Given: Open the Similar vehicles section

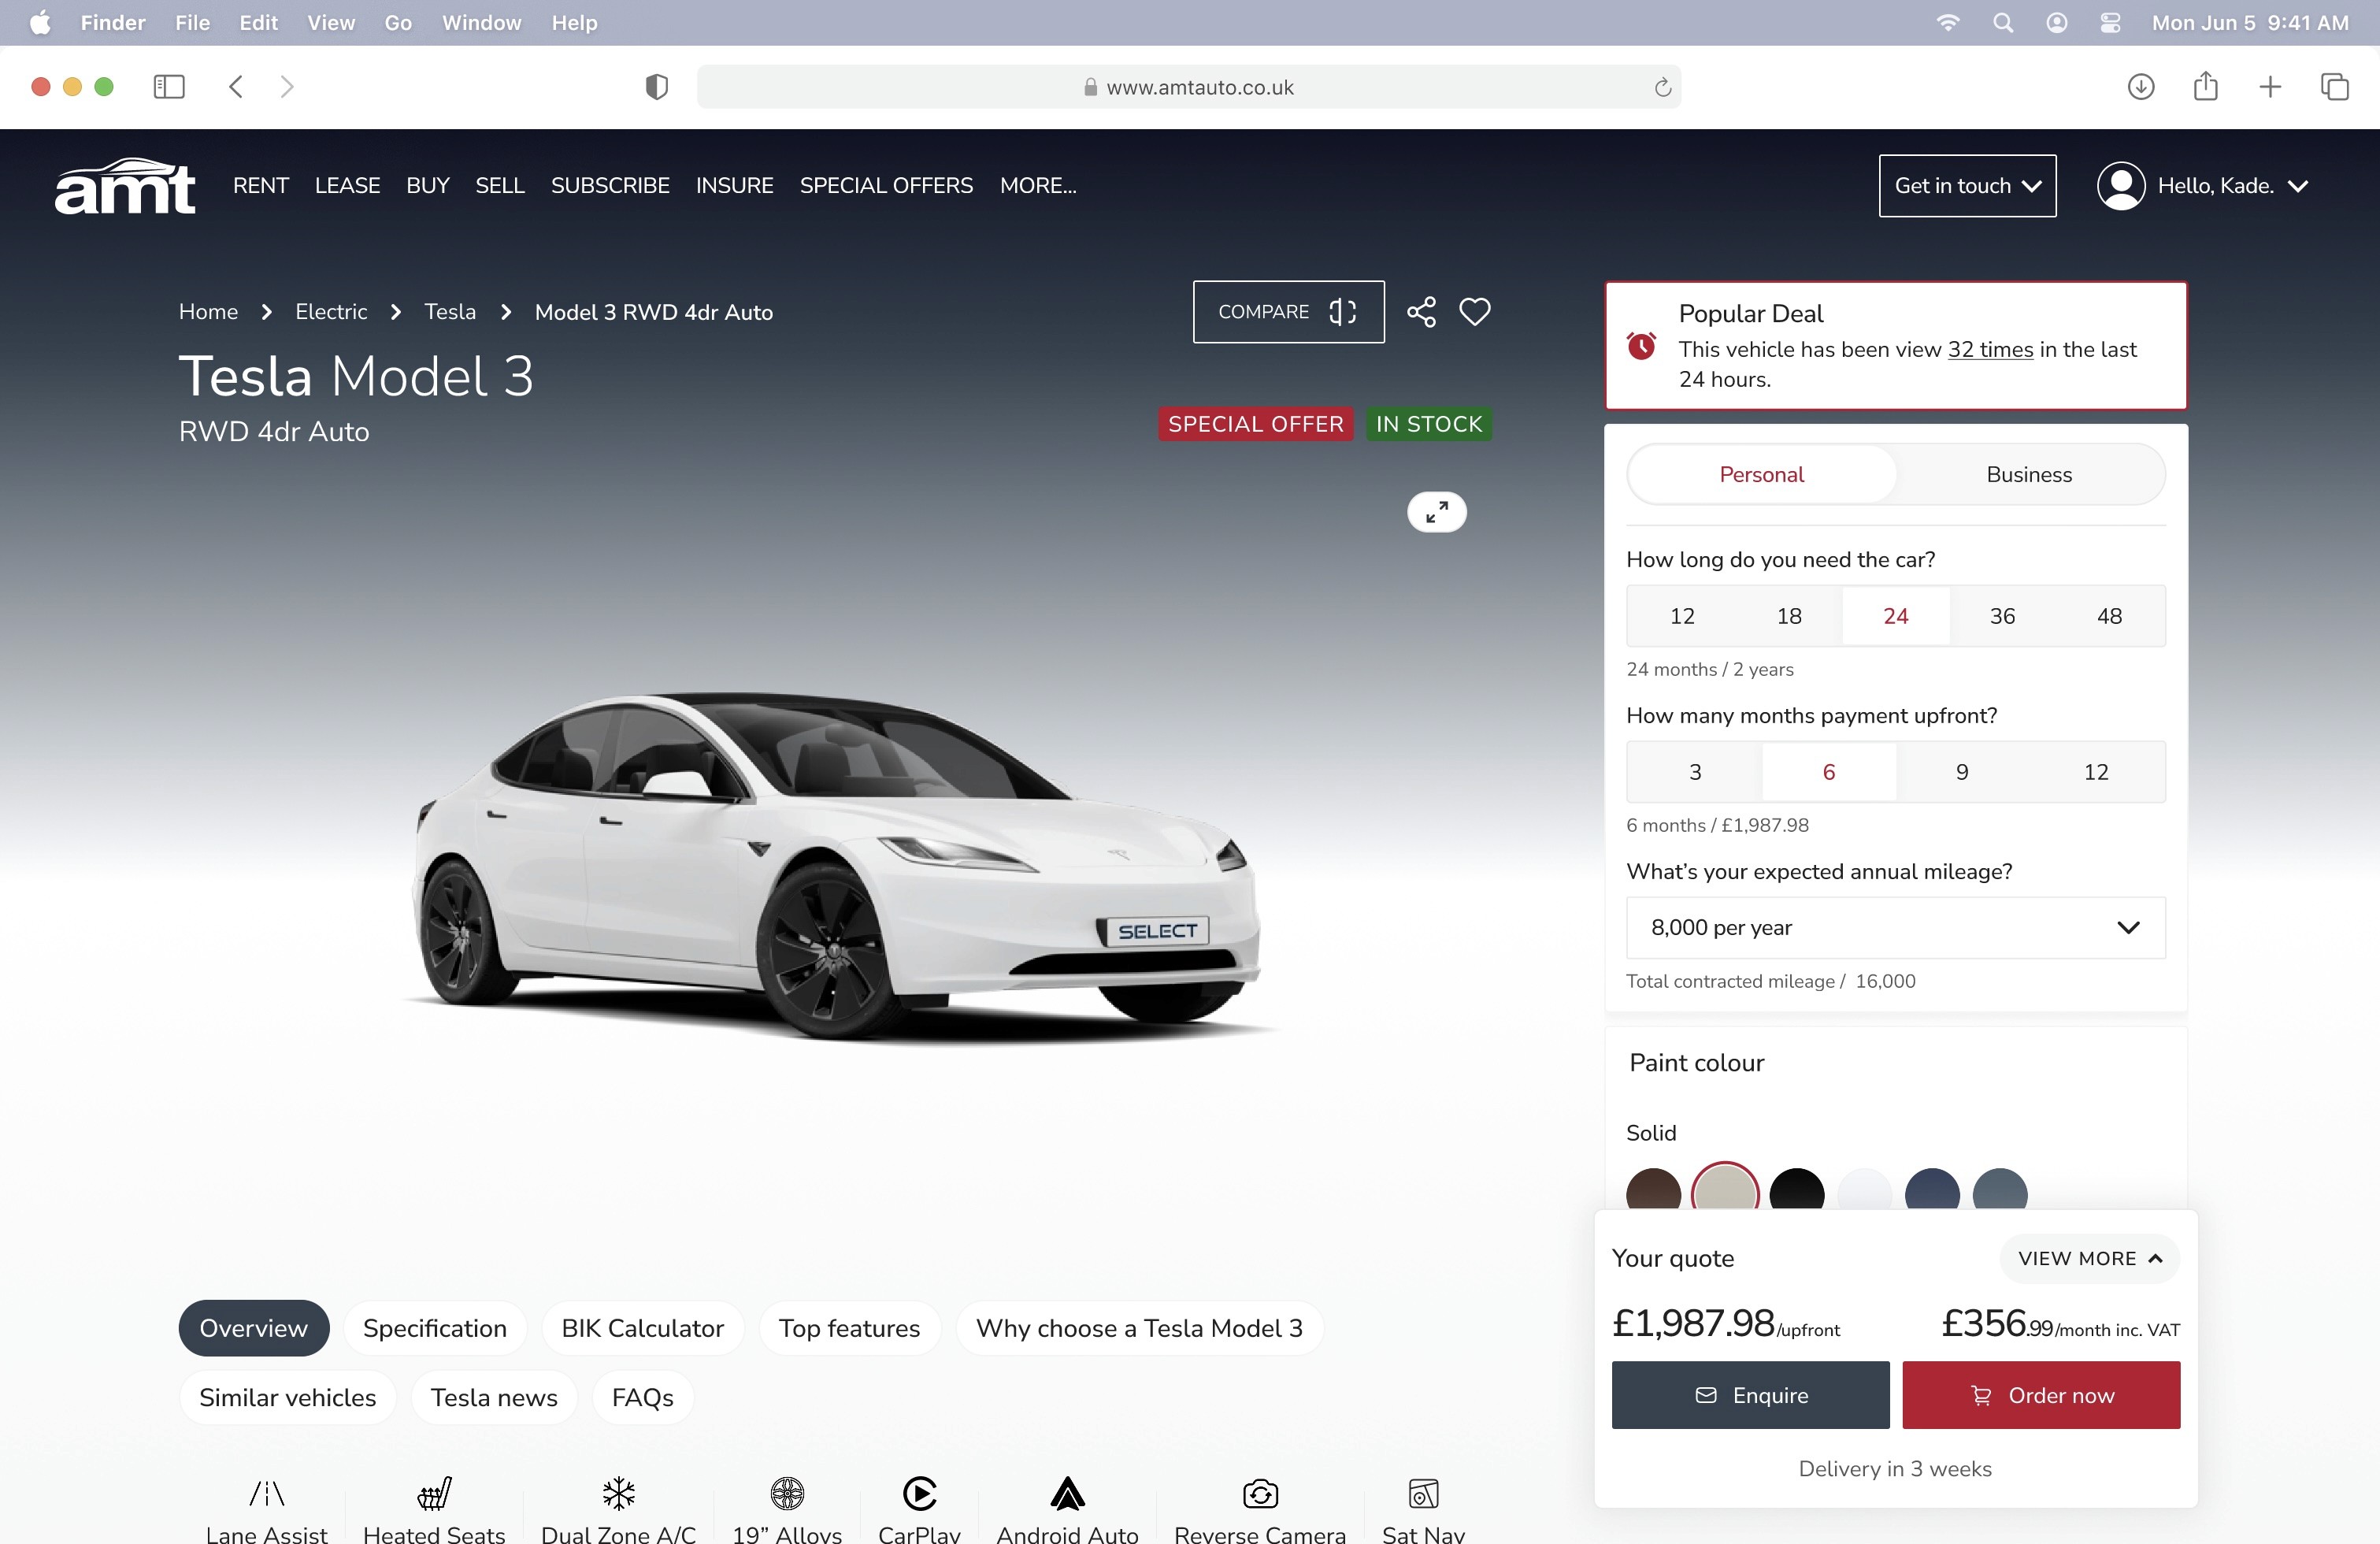Looking at the screenshot, I should (288, 1398).
